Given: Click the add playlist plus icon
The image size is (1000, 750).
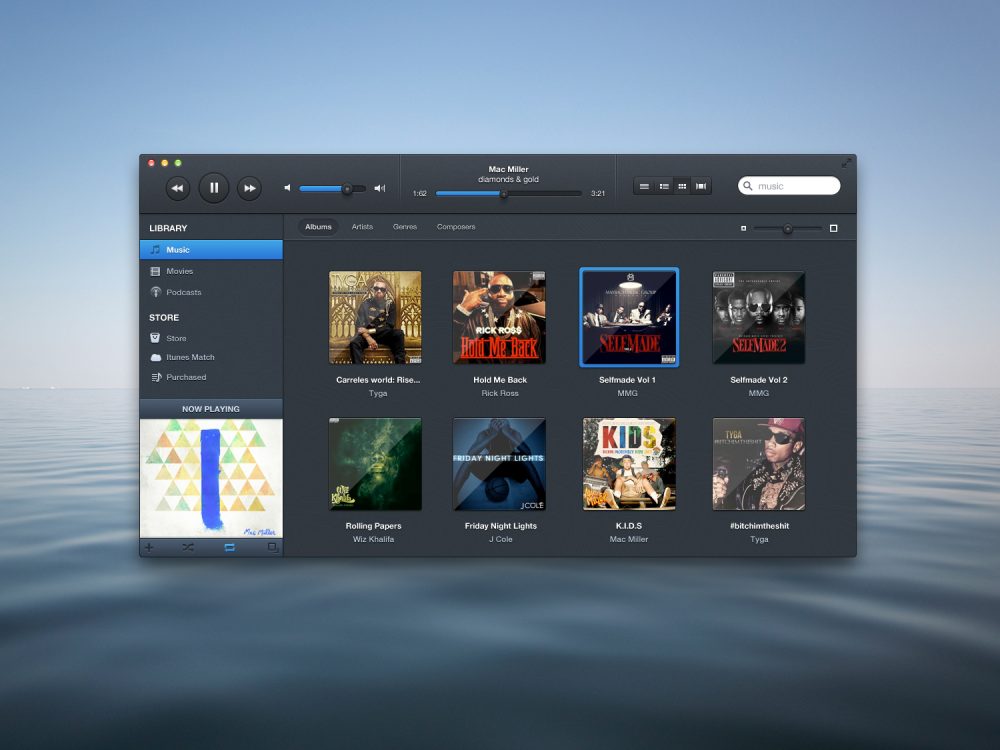Looking at the screenshot, I should [x=148, y=548].
